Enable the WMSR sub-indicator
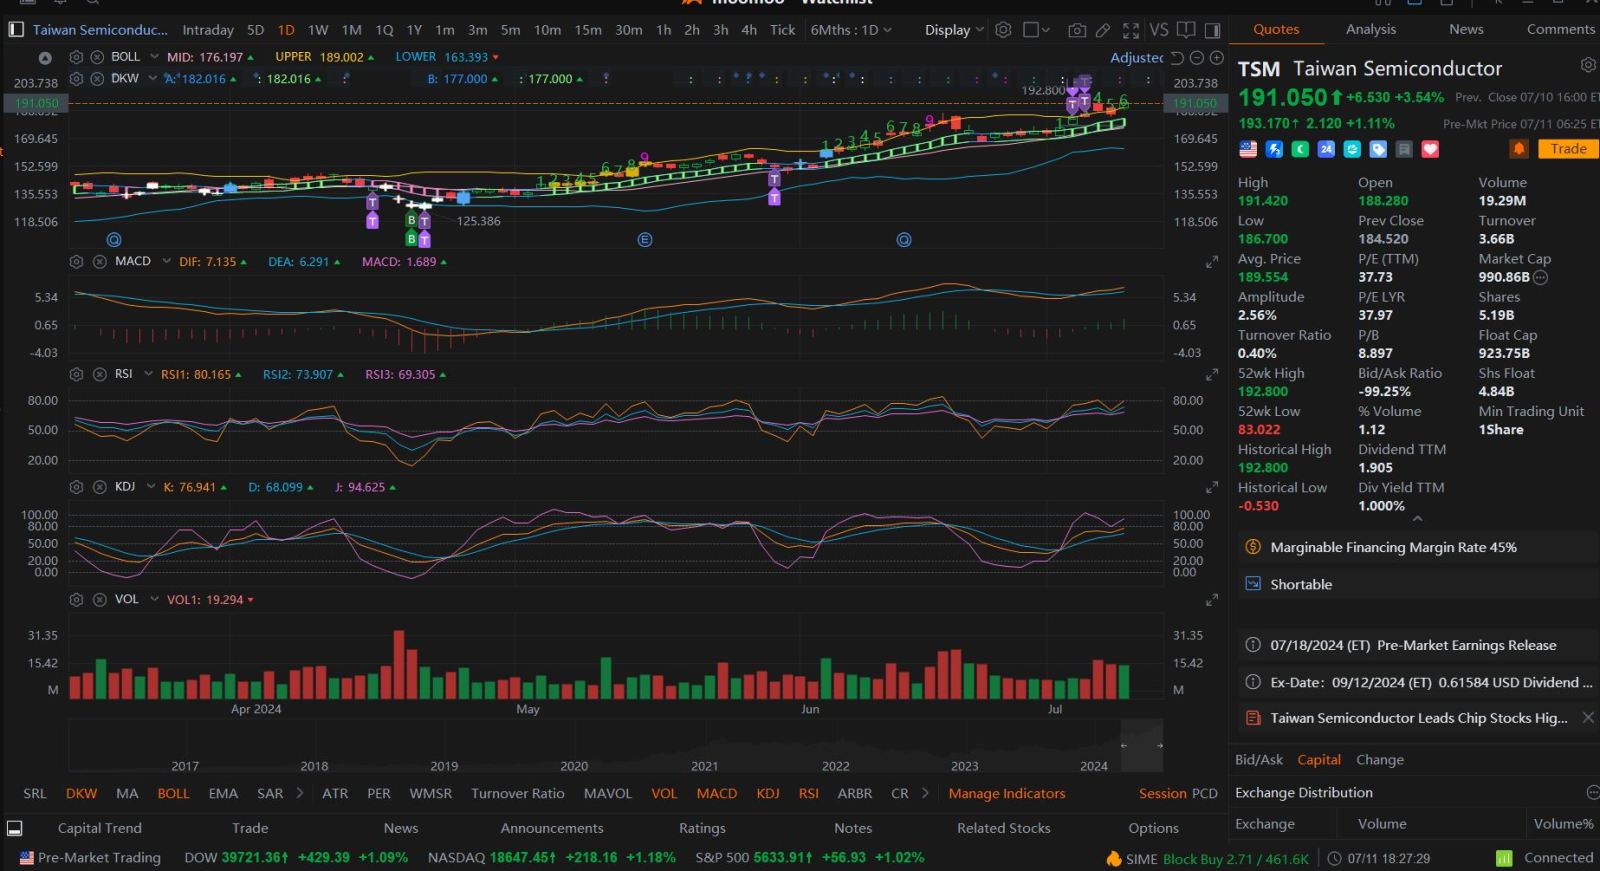This screenshot has width=1600, height=871. [x=431, y=794]
